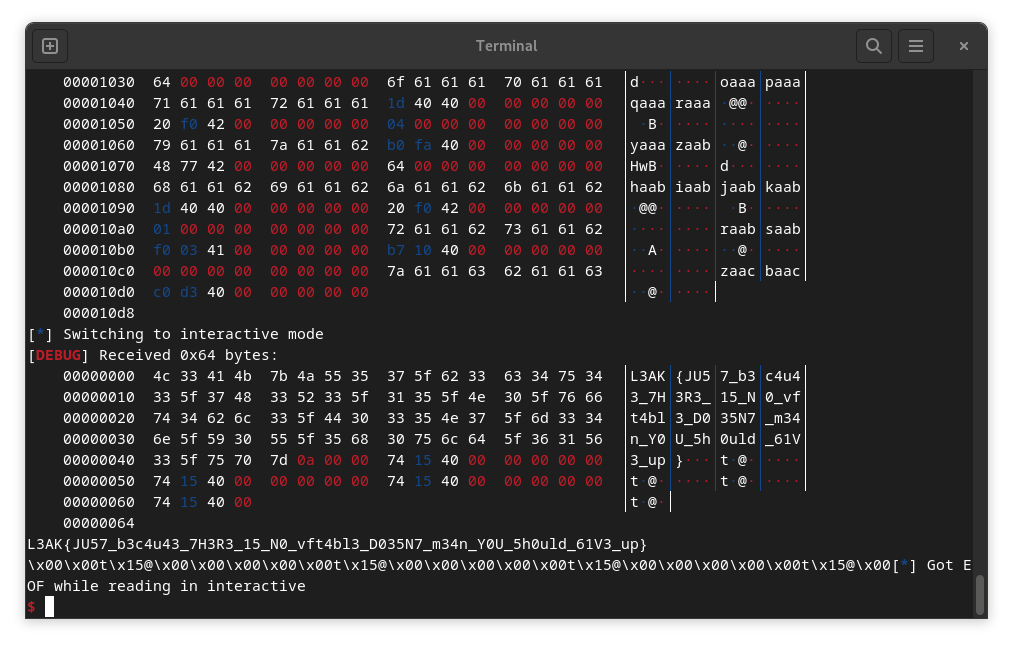Click 'Received 0x64 bytes' text
The height and width of the screenshot is (647, 1013).
pos(188,355)
